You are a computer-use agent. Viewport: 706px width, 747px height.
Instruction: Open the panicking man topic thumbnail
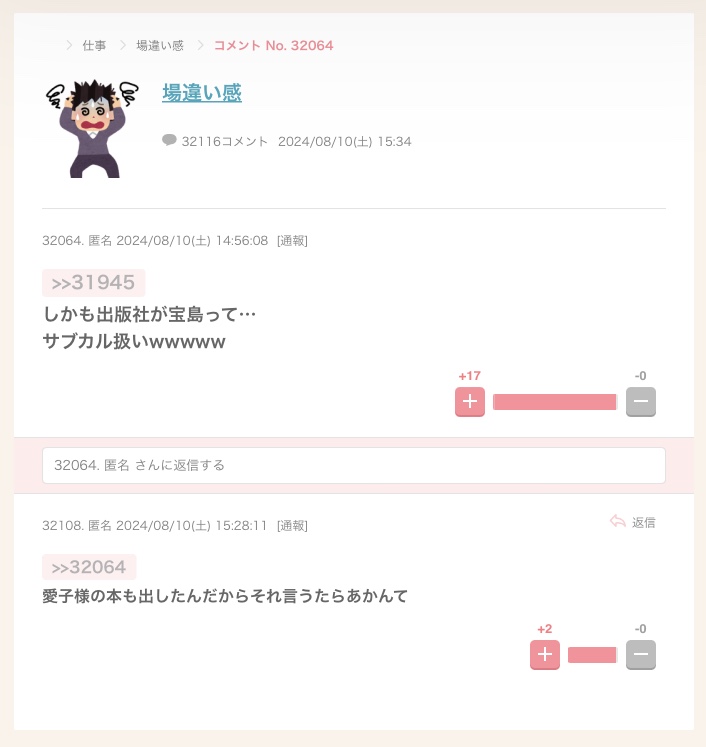92,129
